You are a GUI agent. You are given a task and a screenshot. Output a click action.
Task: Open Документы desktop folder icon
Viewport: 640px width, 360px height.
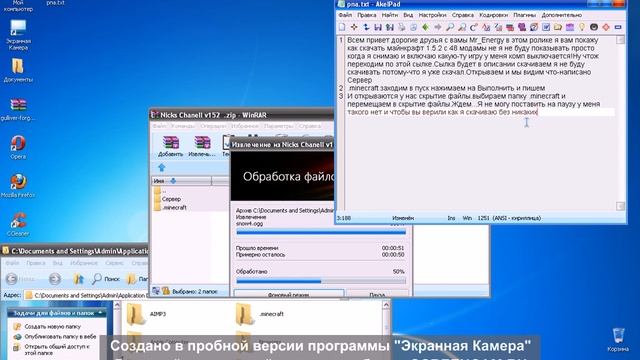(18, 70)
